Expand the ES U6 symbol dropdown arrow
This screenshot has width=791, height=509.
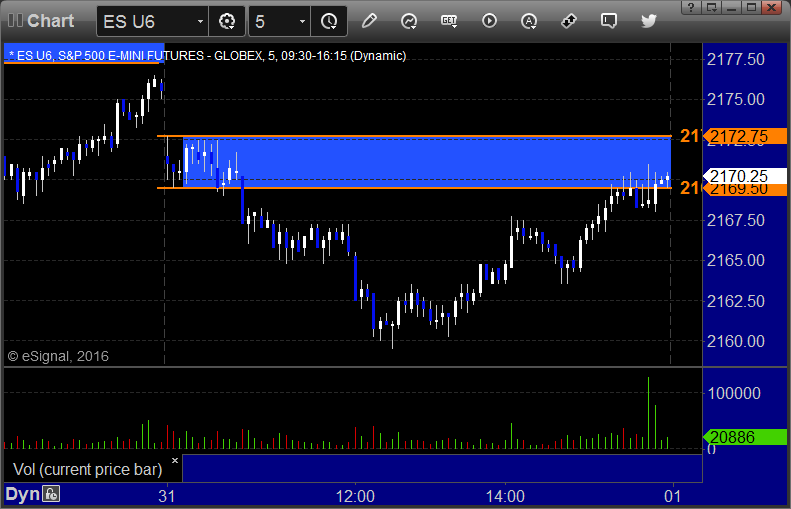[x=200, y=21]
